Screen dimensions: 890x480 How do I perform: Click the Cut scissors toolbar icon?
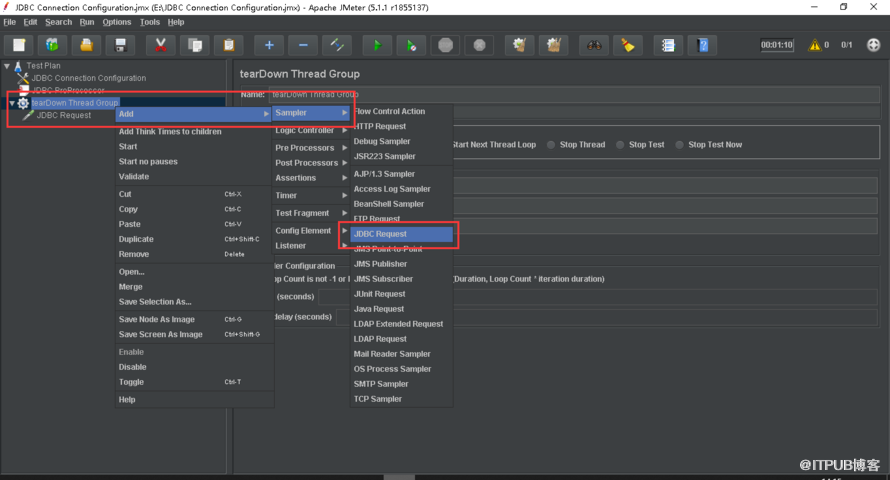point(159,45)
